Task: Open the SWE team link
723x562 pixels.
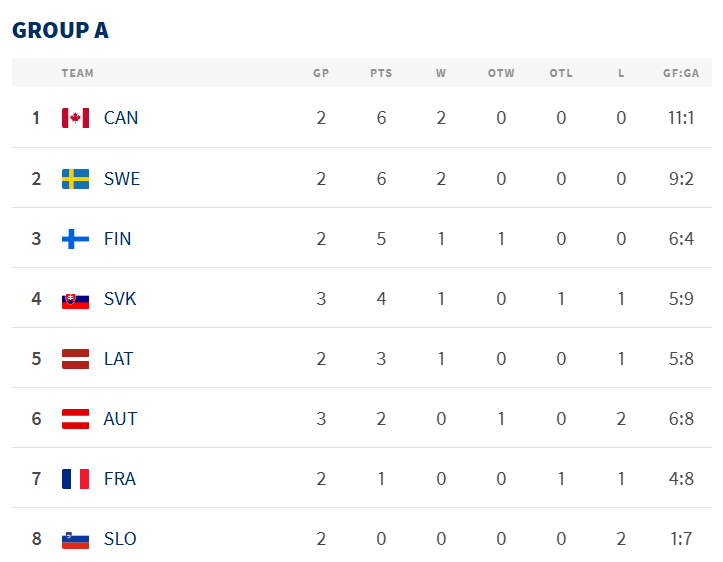Action: click(x=122, y=179)
